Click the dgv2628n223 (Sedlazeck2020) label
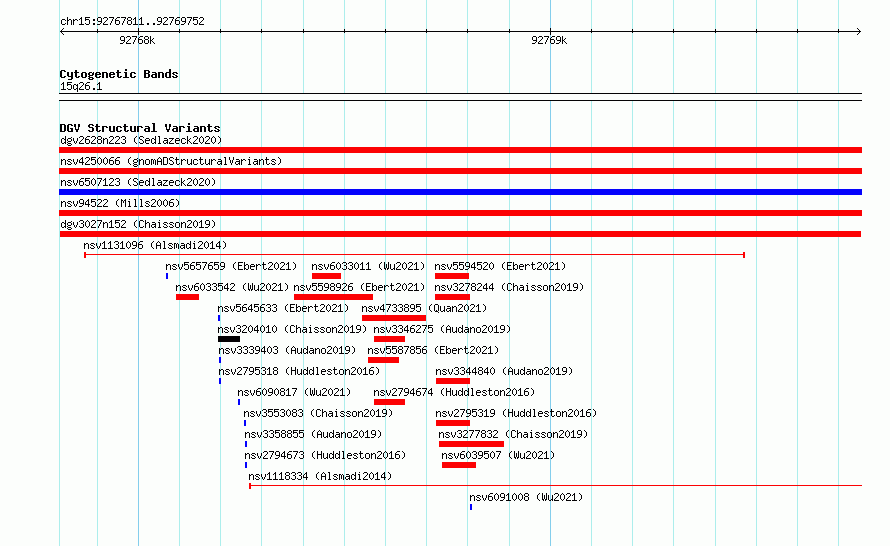The image size is (890, 546). point(141,140)
